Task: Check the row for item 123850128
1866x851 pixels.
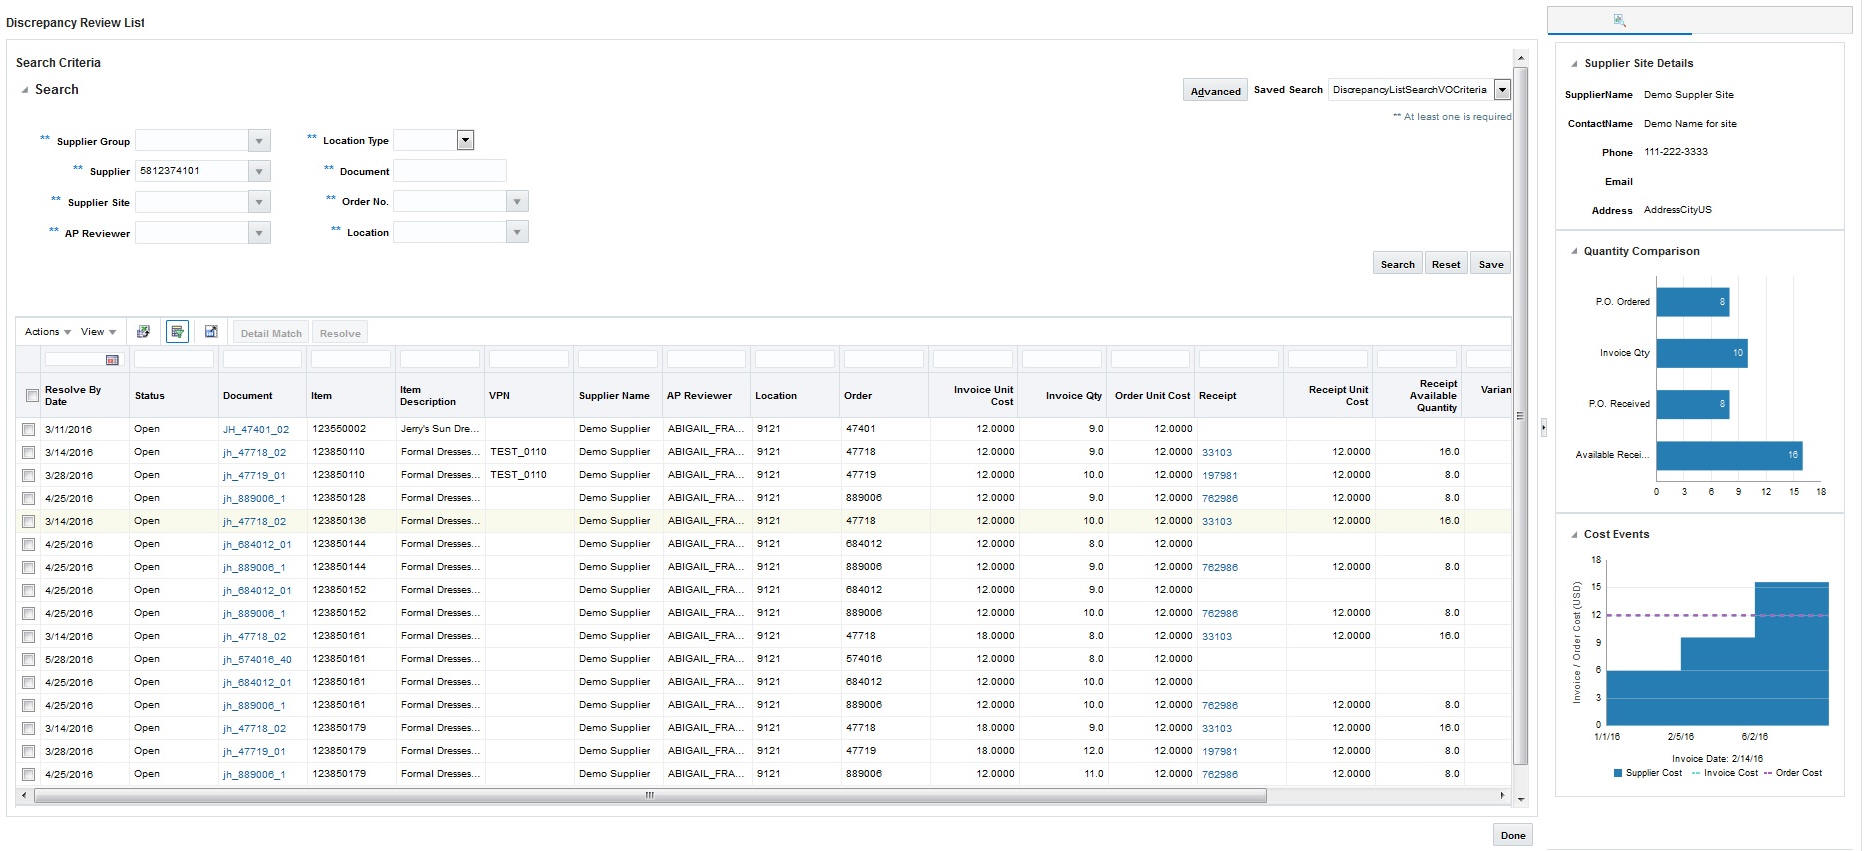Action: click(x=29, y=499)
